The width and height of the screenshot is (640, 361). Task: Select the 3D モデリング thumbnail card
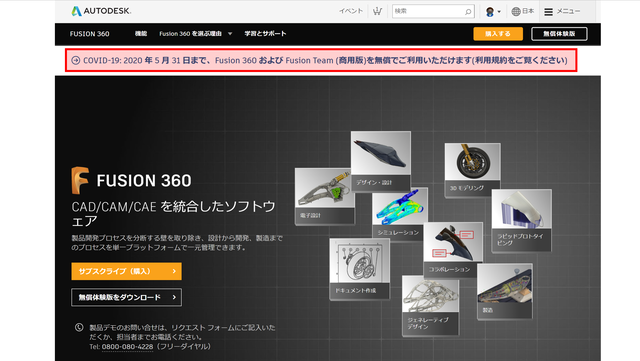473,169
